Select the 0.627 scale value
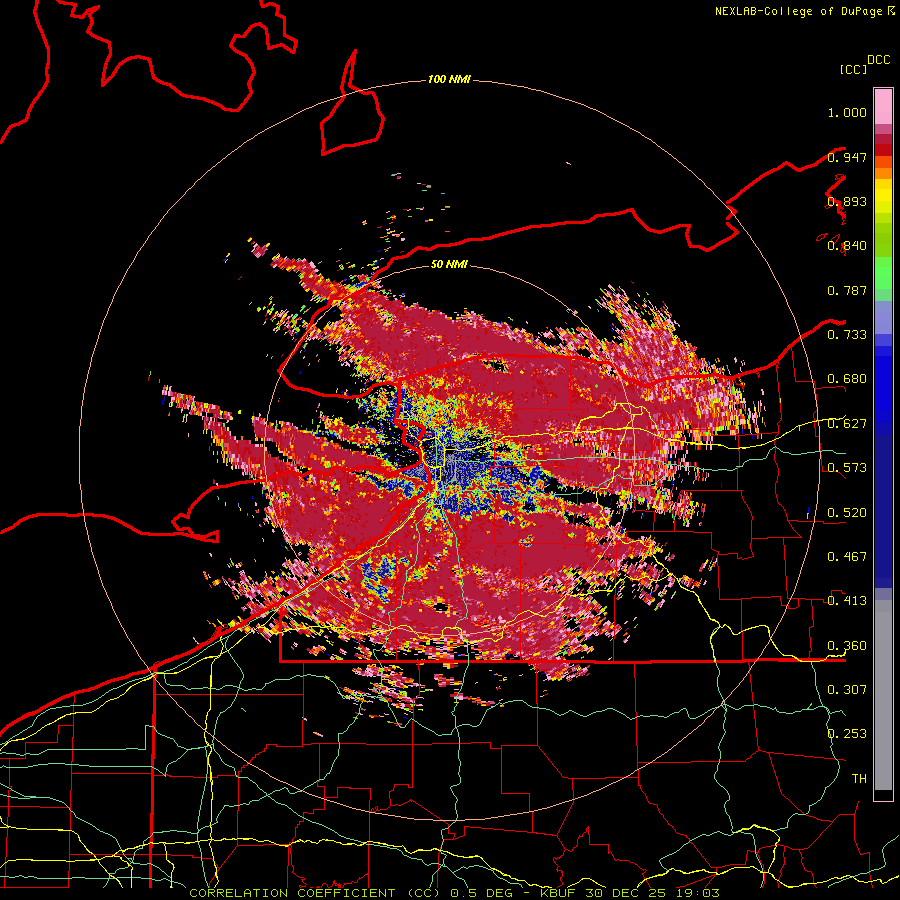Image resolution: width=900 pixels, height=900 pixels. point(847,423)
